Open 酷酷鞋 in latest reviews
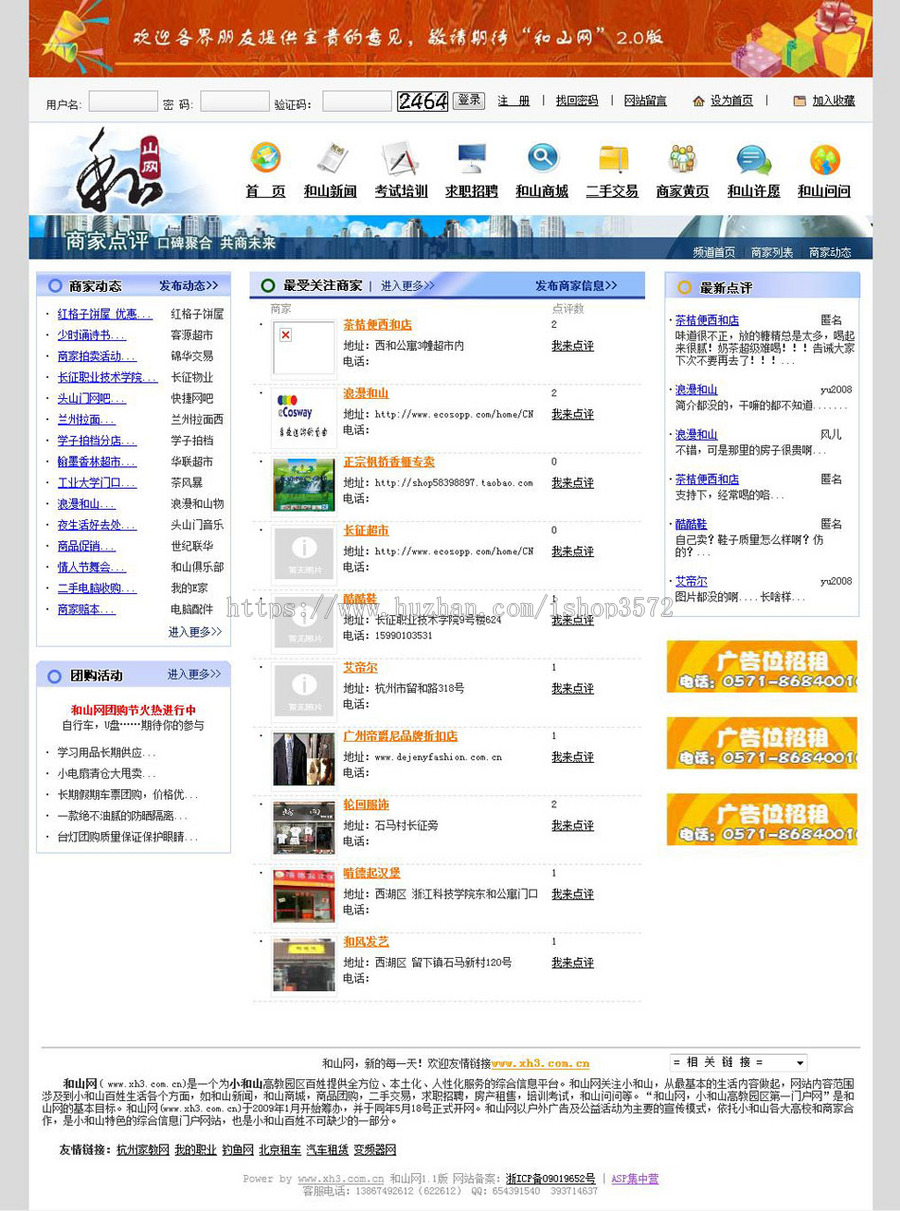 tap(693, 524)
